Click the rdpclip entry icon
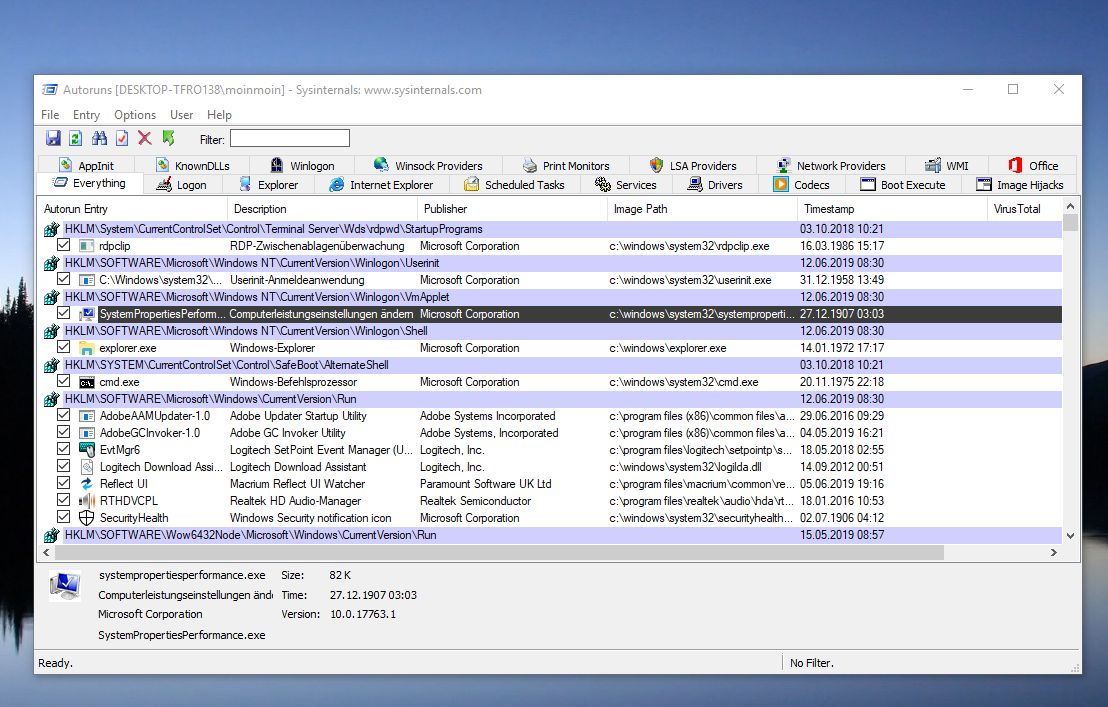This screenshot has height=707, width=1108. [86, 246]
